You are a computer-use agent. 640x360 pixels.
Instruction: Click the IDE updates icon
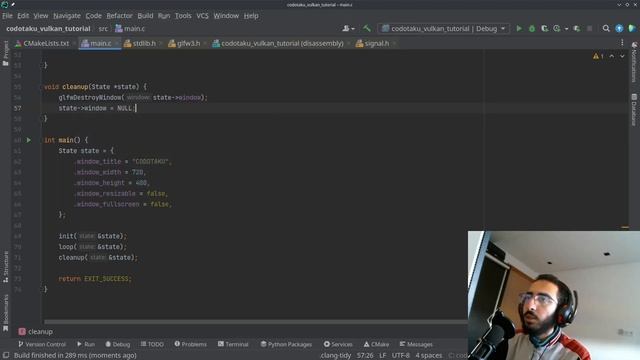[619, 29]
